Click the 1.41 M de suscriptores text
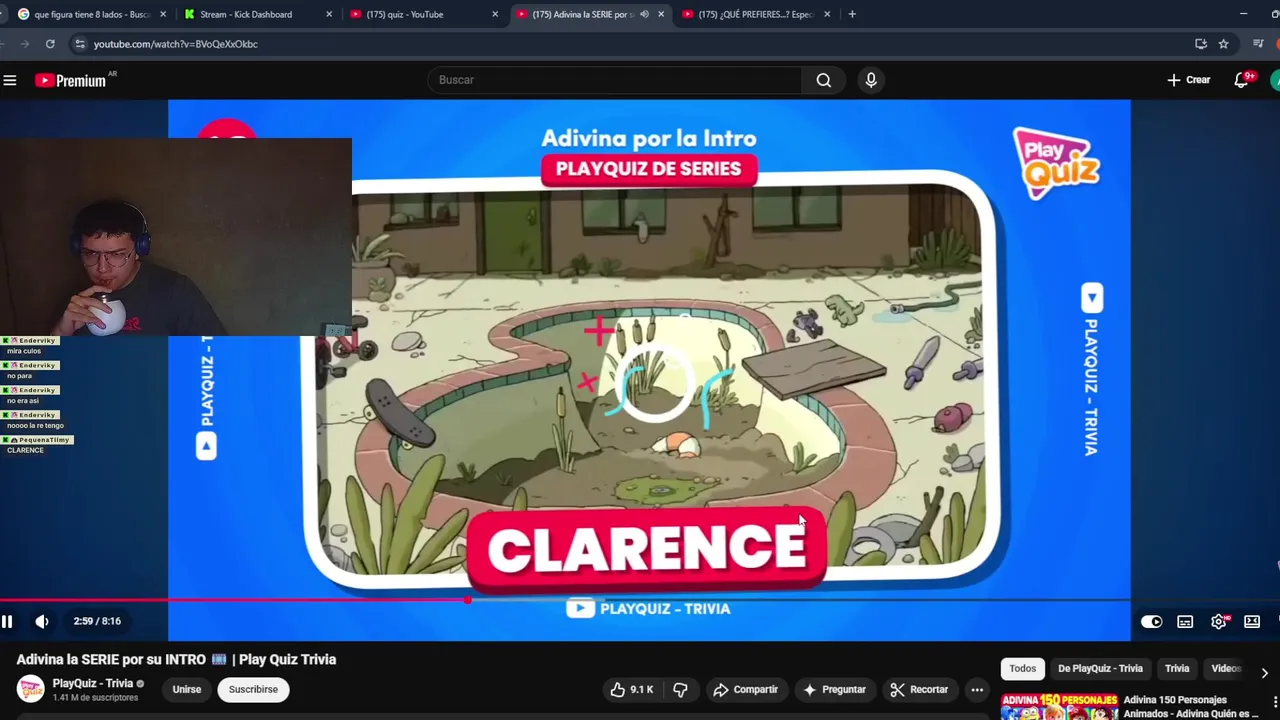The width and height of the screenshot is (1280, 720). [x=95, y=697]
